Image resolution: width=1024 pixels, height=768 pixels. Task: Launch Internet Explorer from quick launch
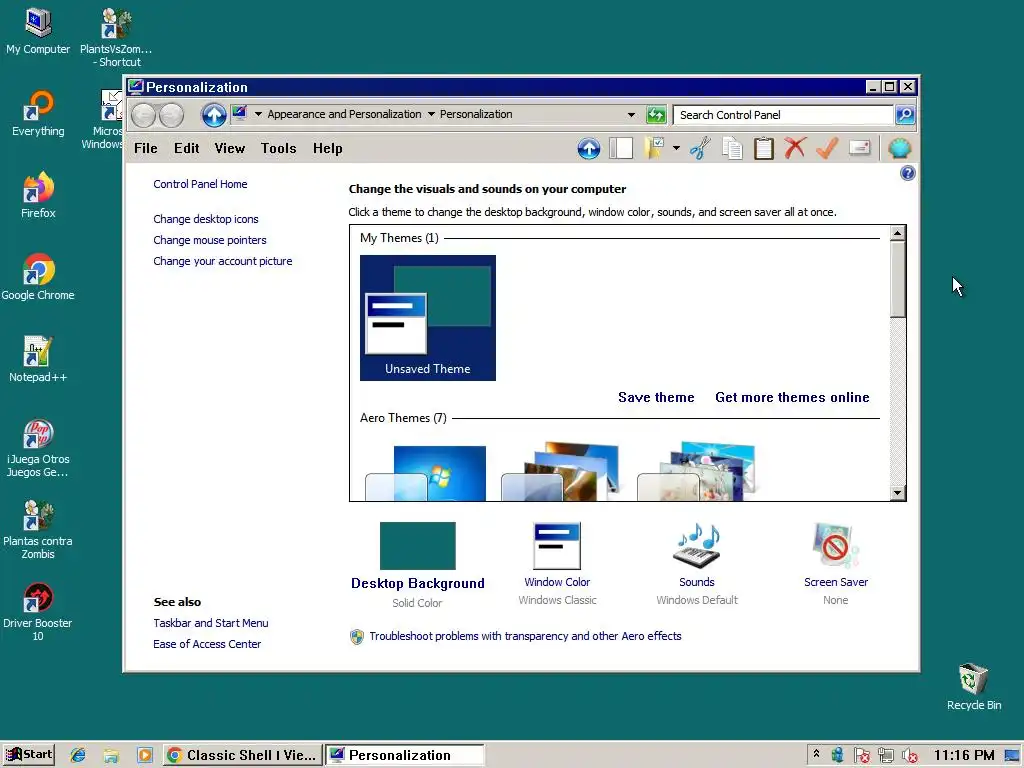tap(78, 756)
